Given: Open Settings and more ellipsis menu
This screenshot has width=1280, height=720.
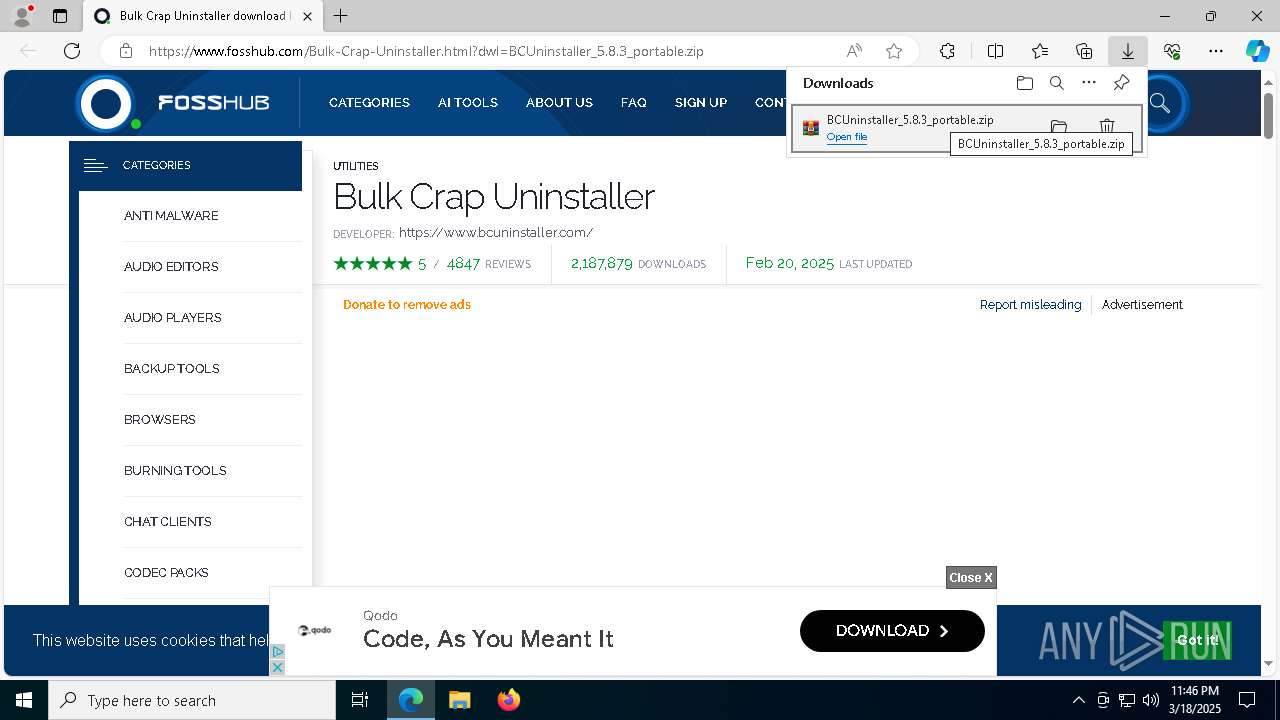Looking at the screenshot, I should point(1216,51).
